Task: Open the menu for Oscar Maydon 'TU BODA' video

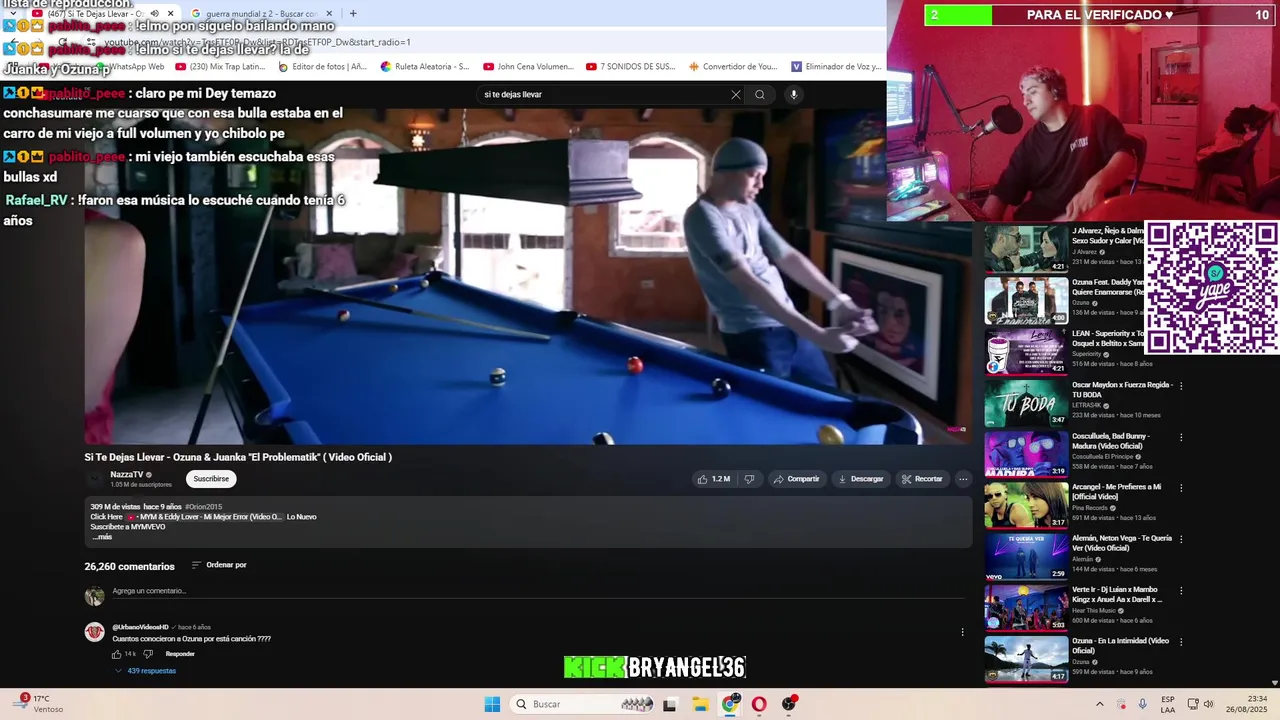Action: [1181, 386]
